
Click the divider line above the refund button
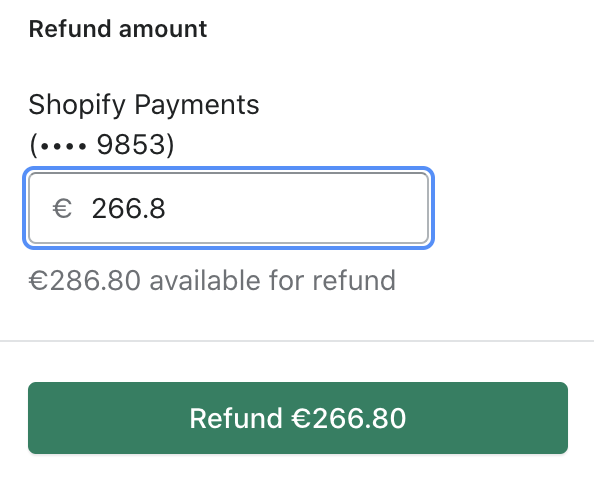point(297,341)
